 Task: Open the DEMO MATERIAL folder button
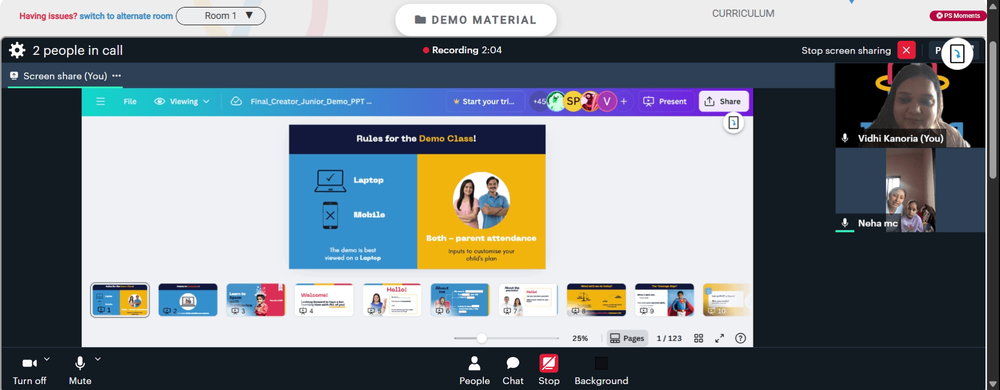pos(476,20)
